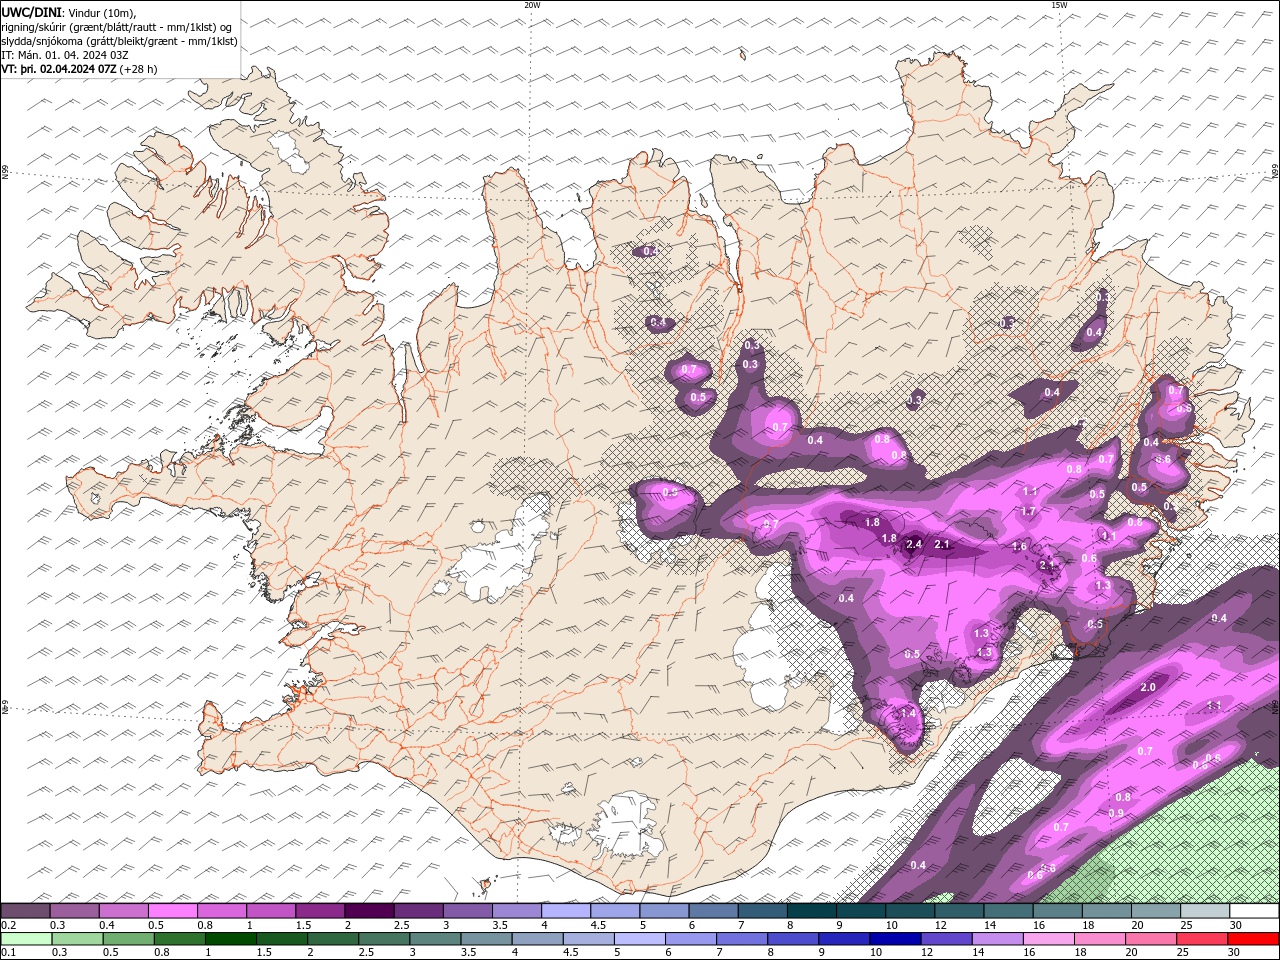Click the '14' label in the bottom legend row
The width and height of the screenshot is (1280, 960).
(x=976, y=953)
